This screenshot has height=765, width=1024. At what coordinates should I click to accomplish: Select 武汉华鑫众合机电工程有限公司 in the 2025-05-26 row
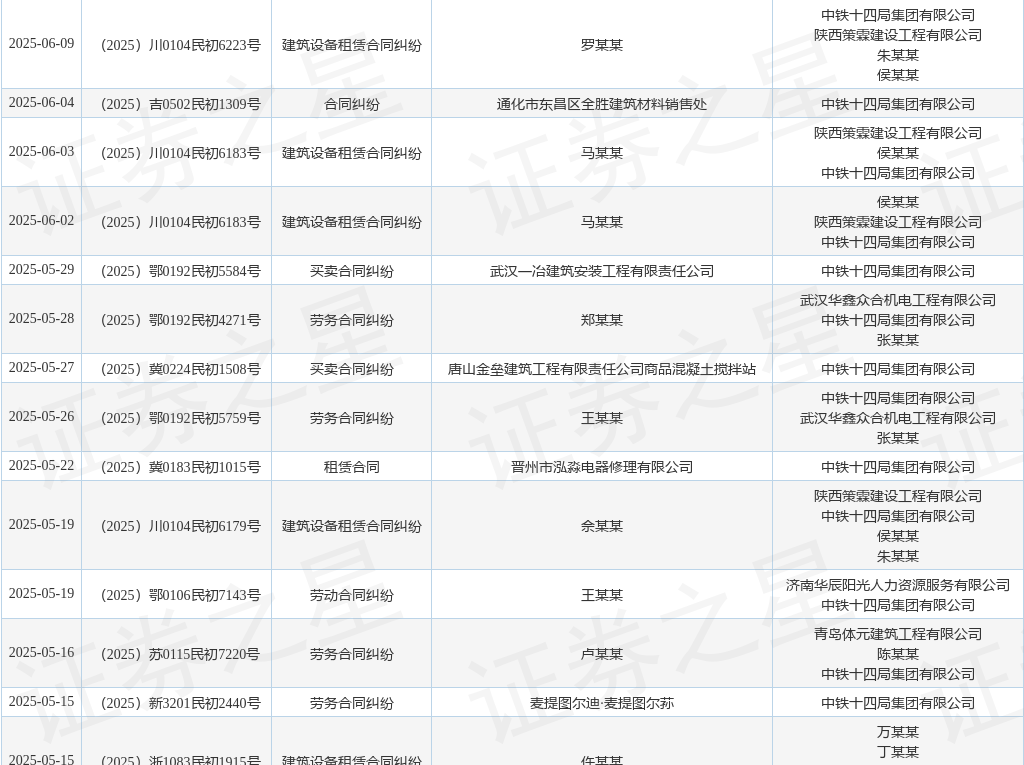pos(898,418)
